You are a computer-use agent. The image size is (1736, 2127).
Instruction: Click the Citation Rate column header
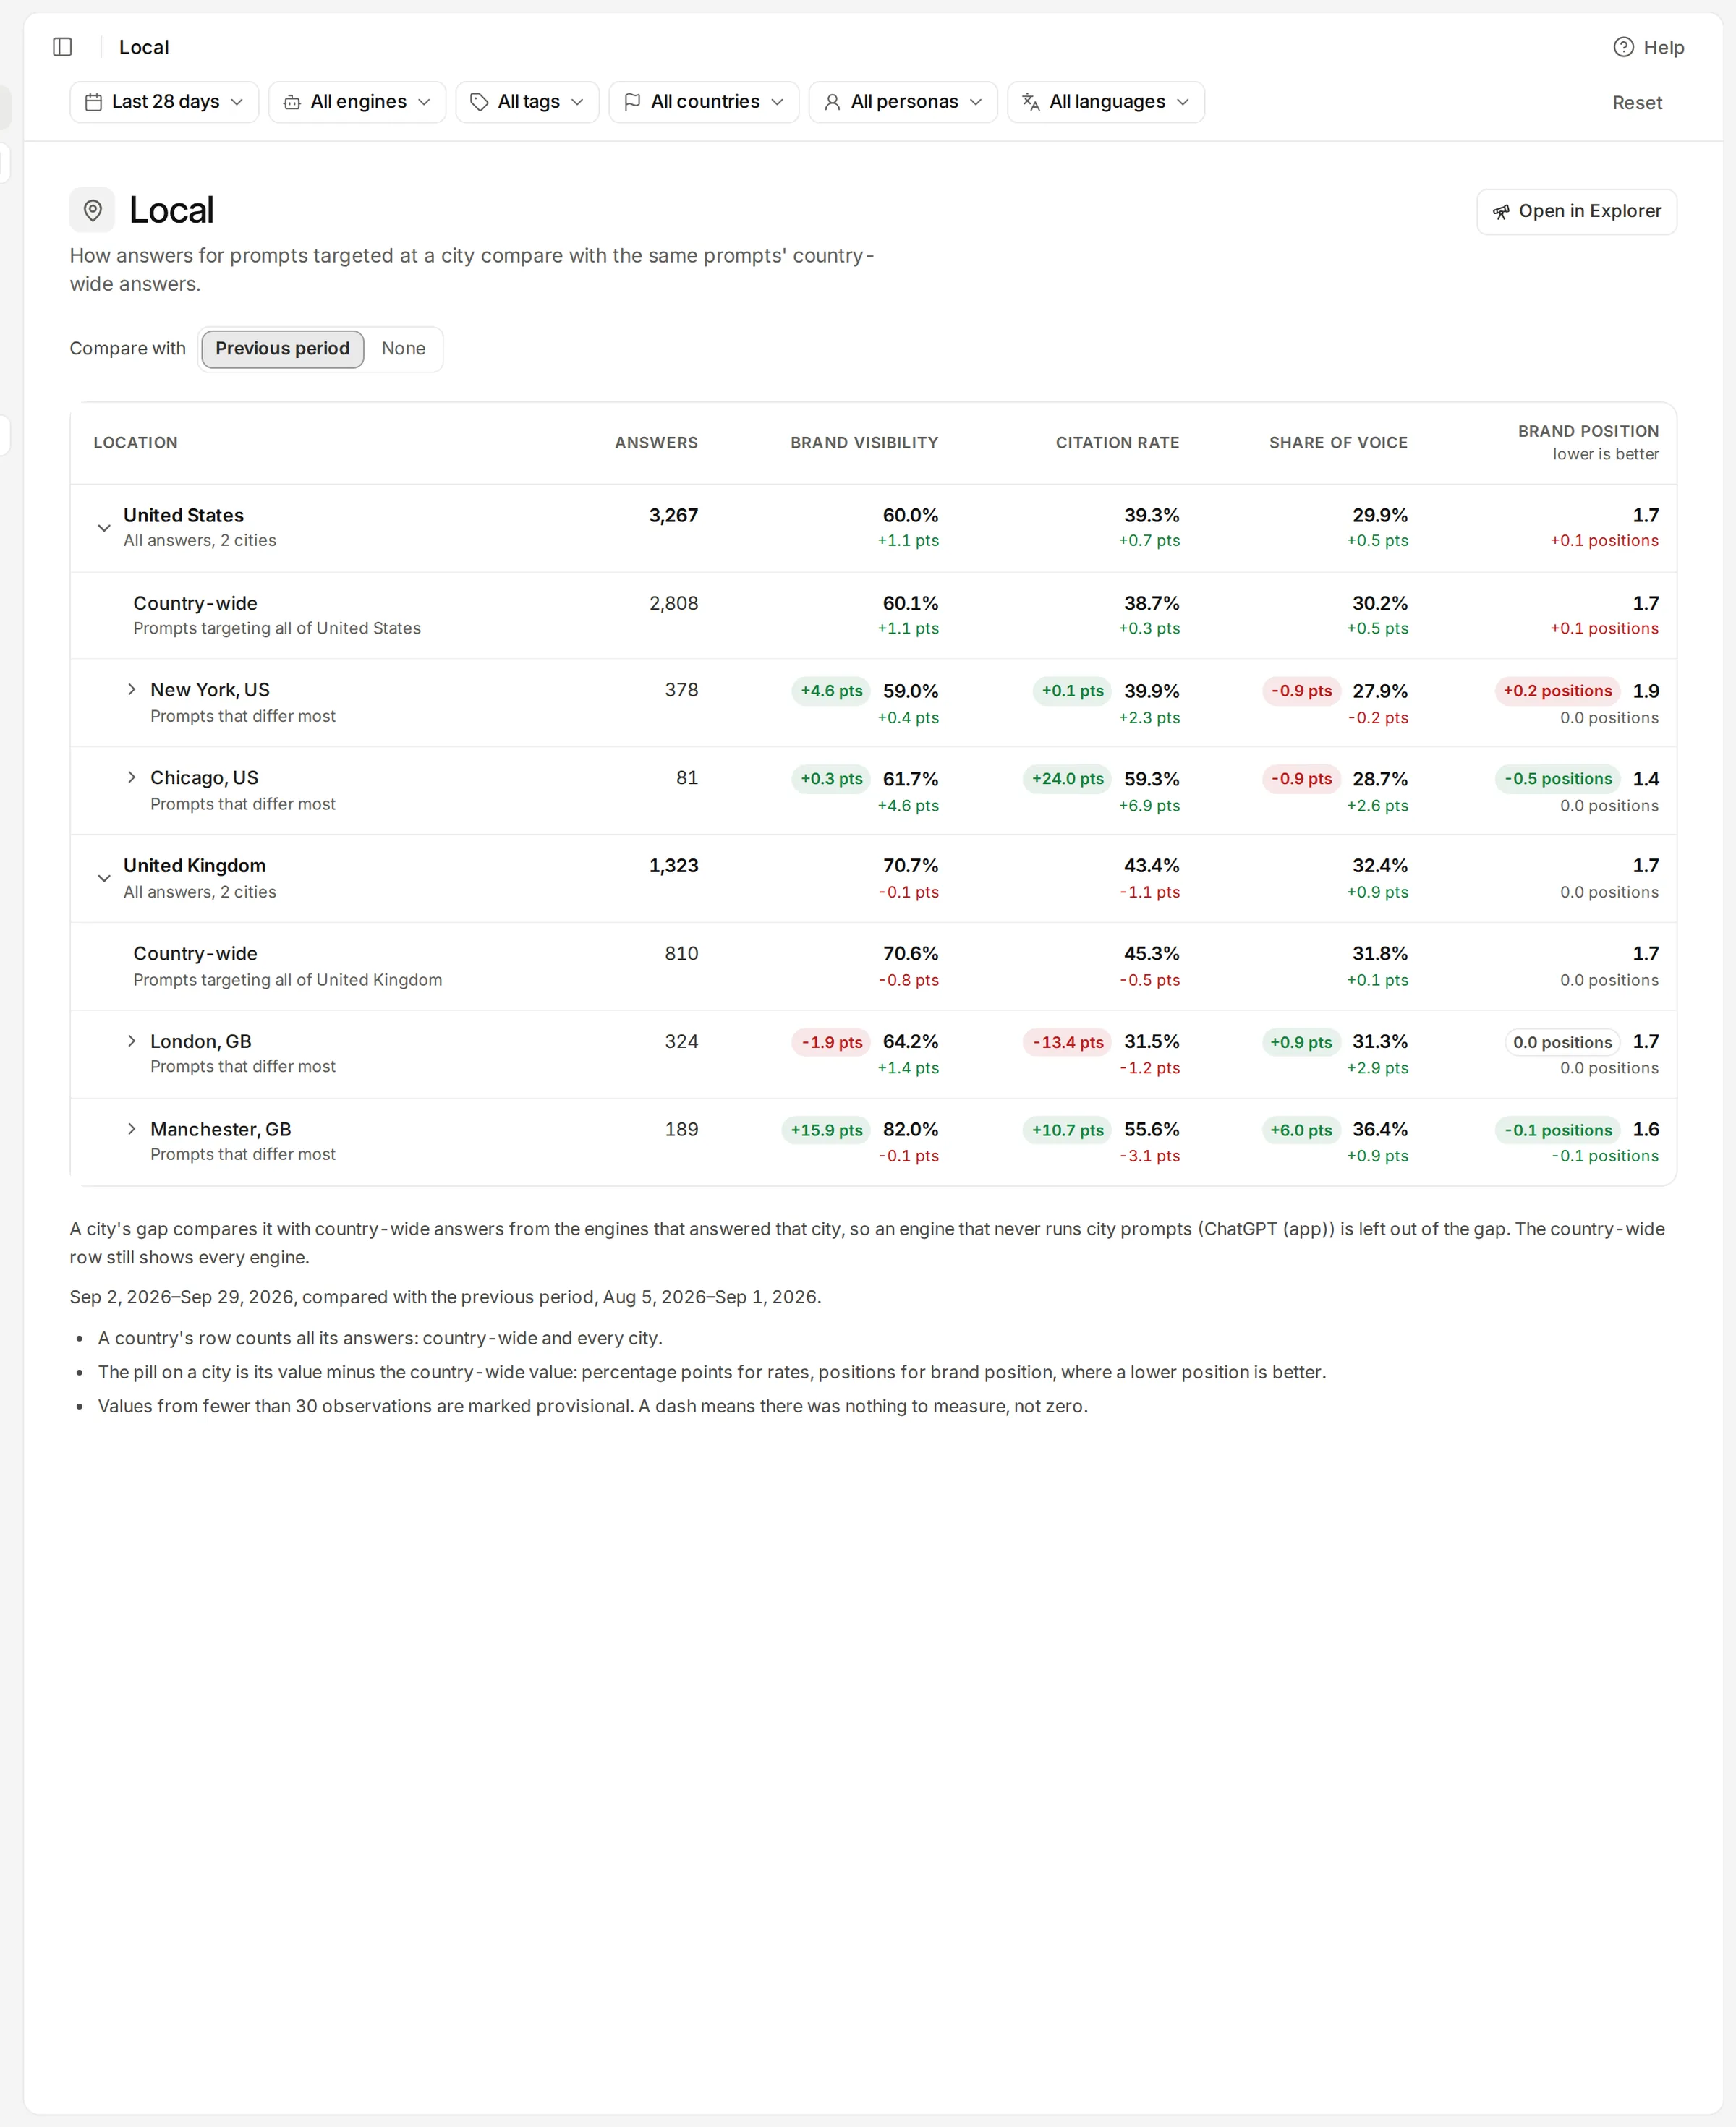coord(1117,443)
